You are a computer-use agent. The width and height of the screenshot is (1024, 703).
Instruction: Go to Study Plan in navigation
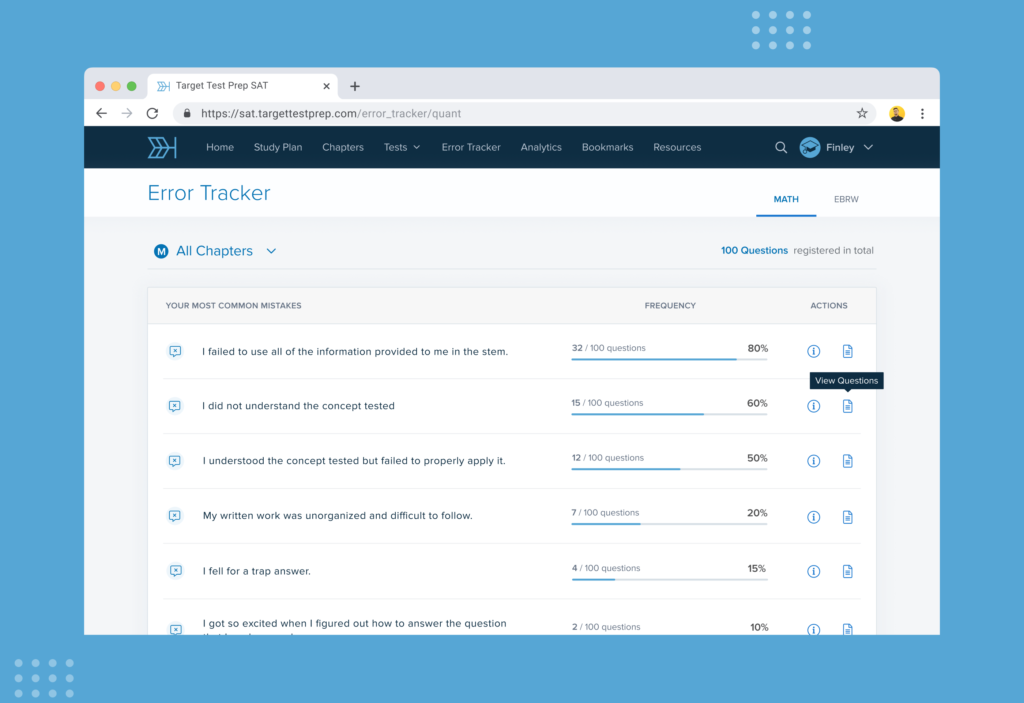point(278,147)
